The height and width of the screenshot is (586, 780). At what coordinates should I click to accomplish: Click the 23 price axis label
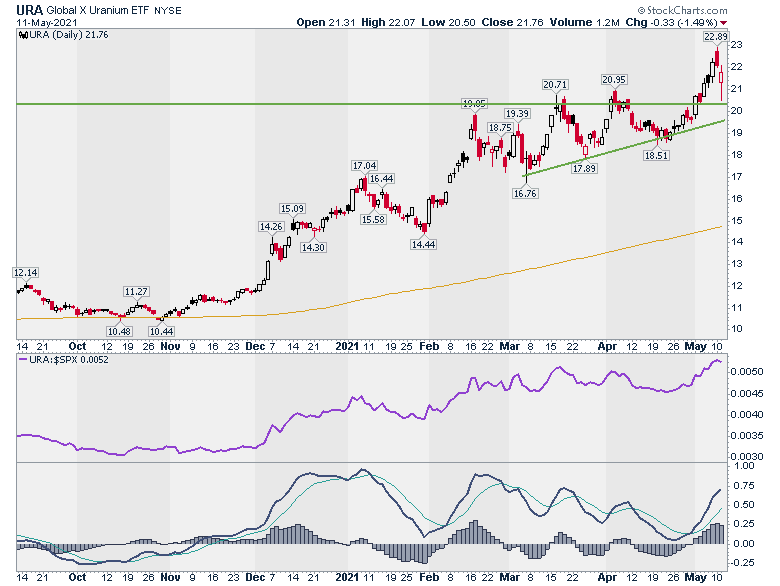pos(736,45)
